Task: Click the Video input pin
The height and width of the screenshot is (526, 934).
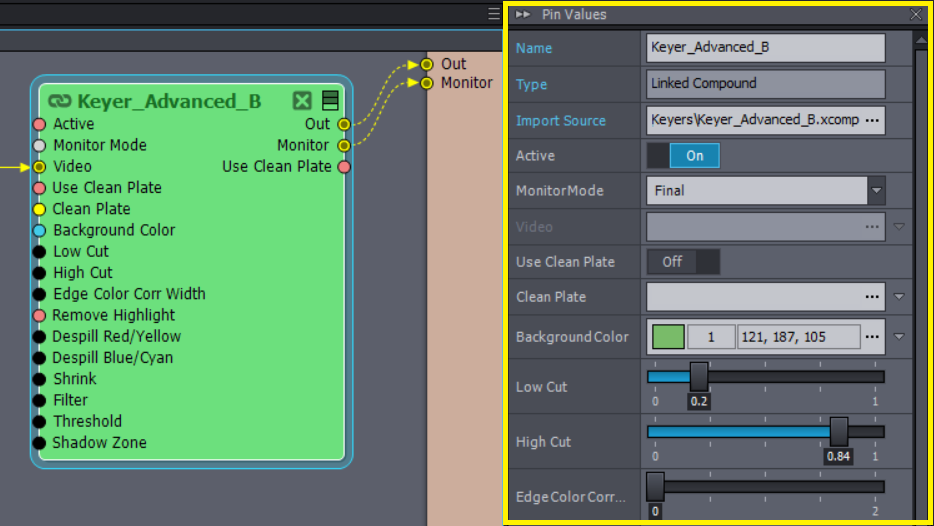Action: click(x=39, y=167)
